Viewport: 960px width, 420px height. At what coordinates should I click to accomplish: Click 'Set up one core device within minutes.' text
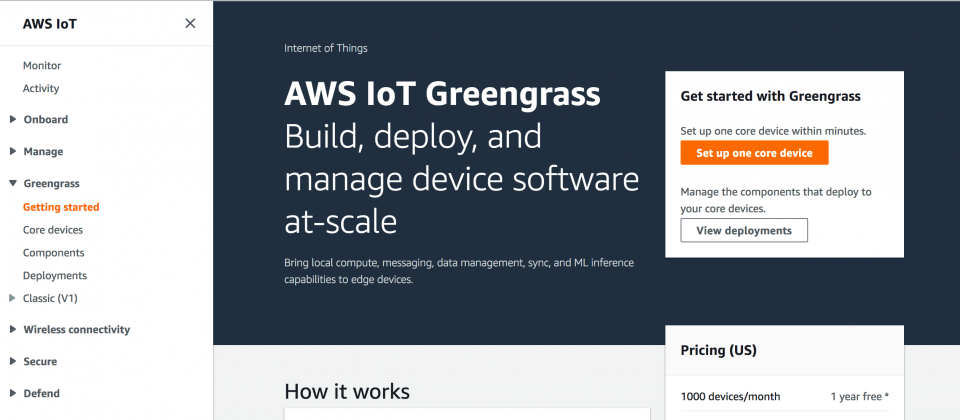tap(773, 130)
